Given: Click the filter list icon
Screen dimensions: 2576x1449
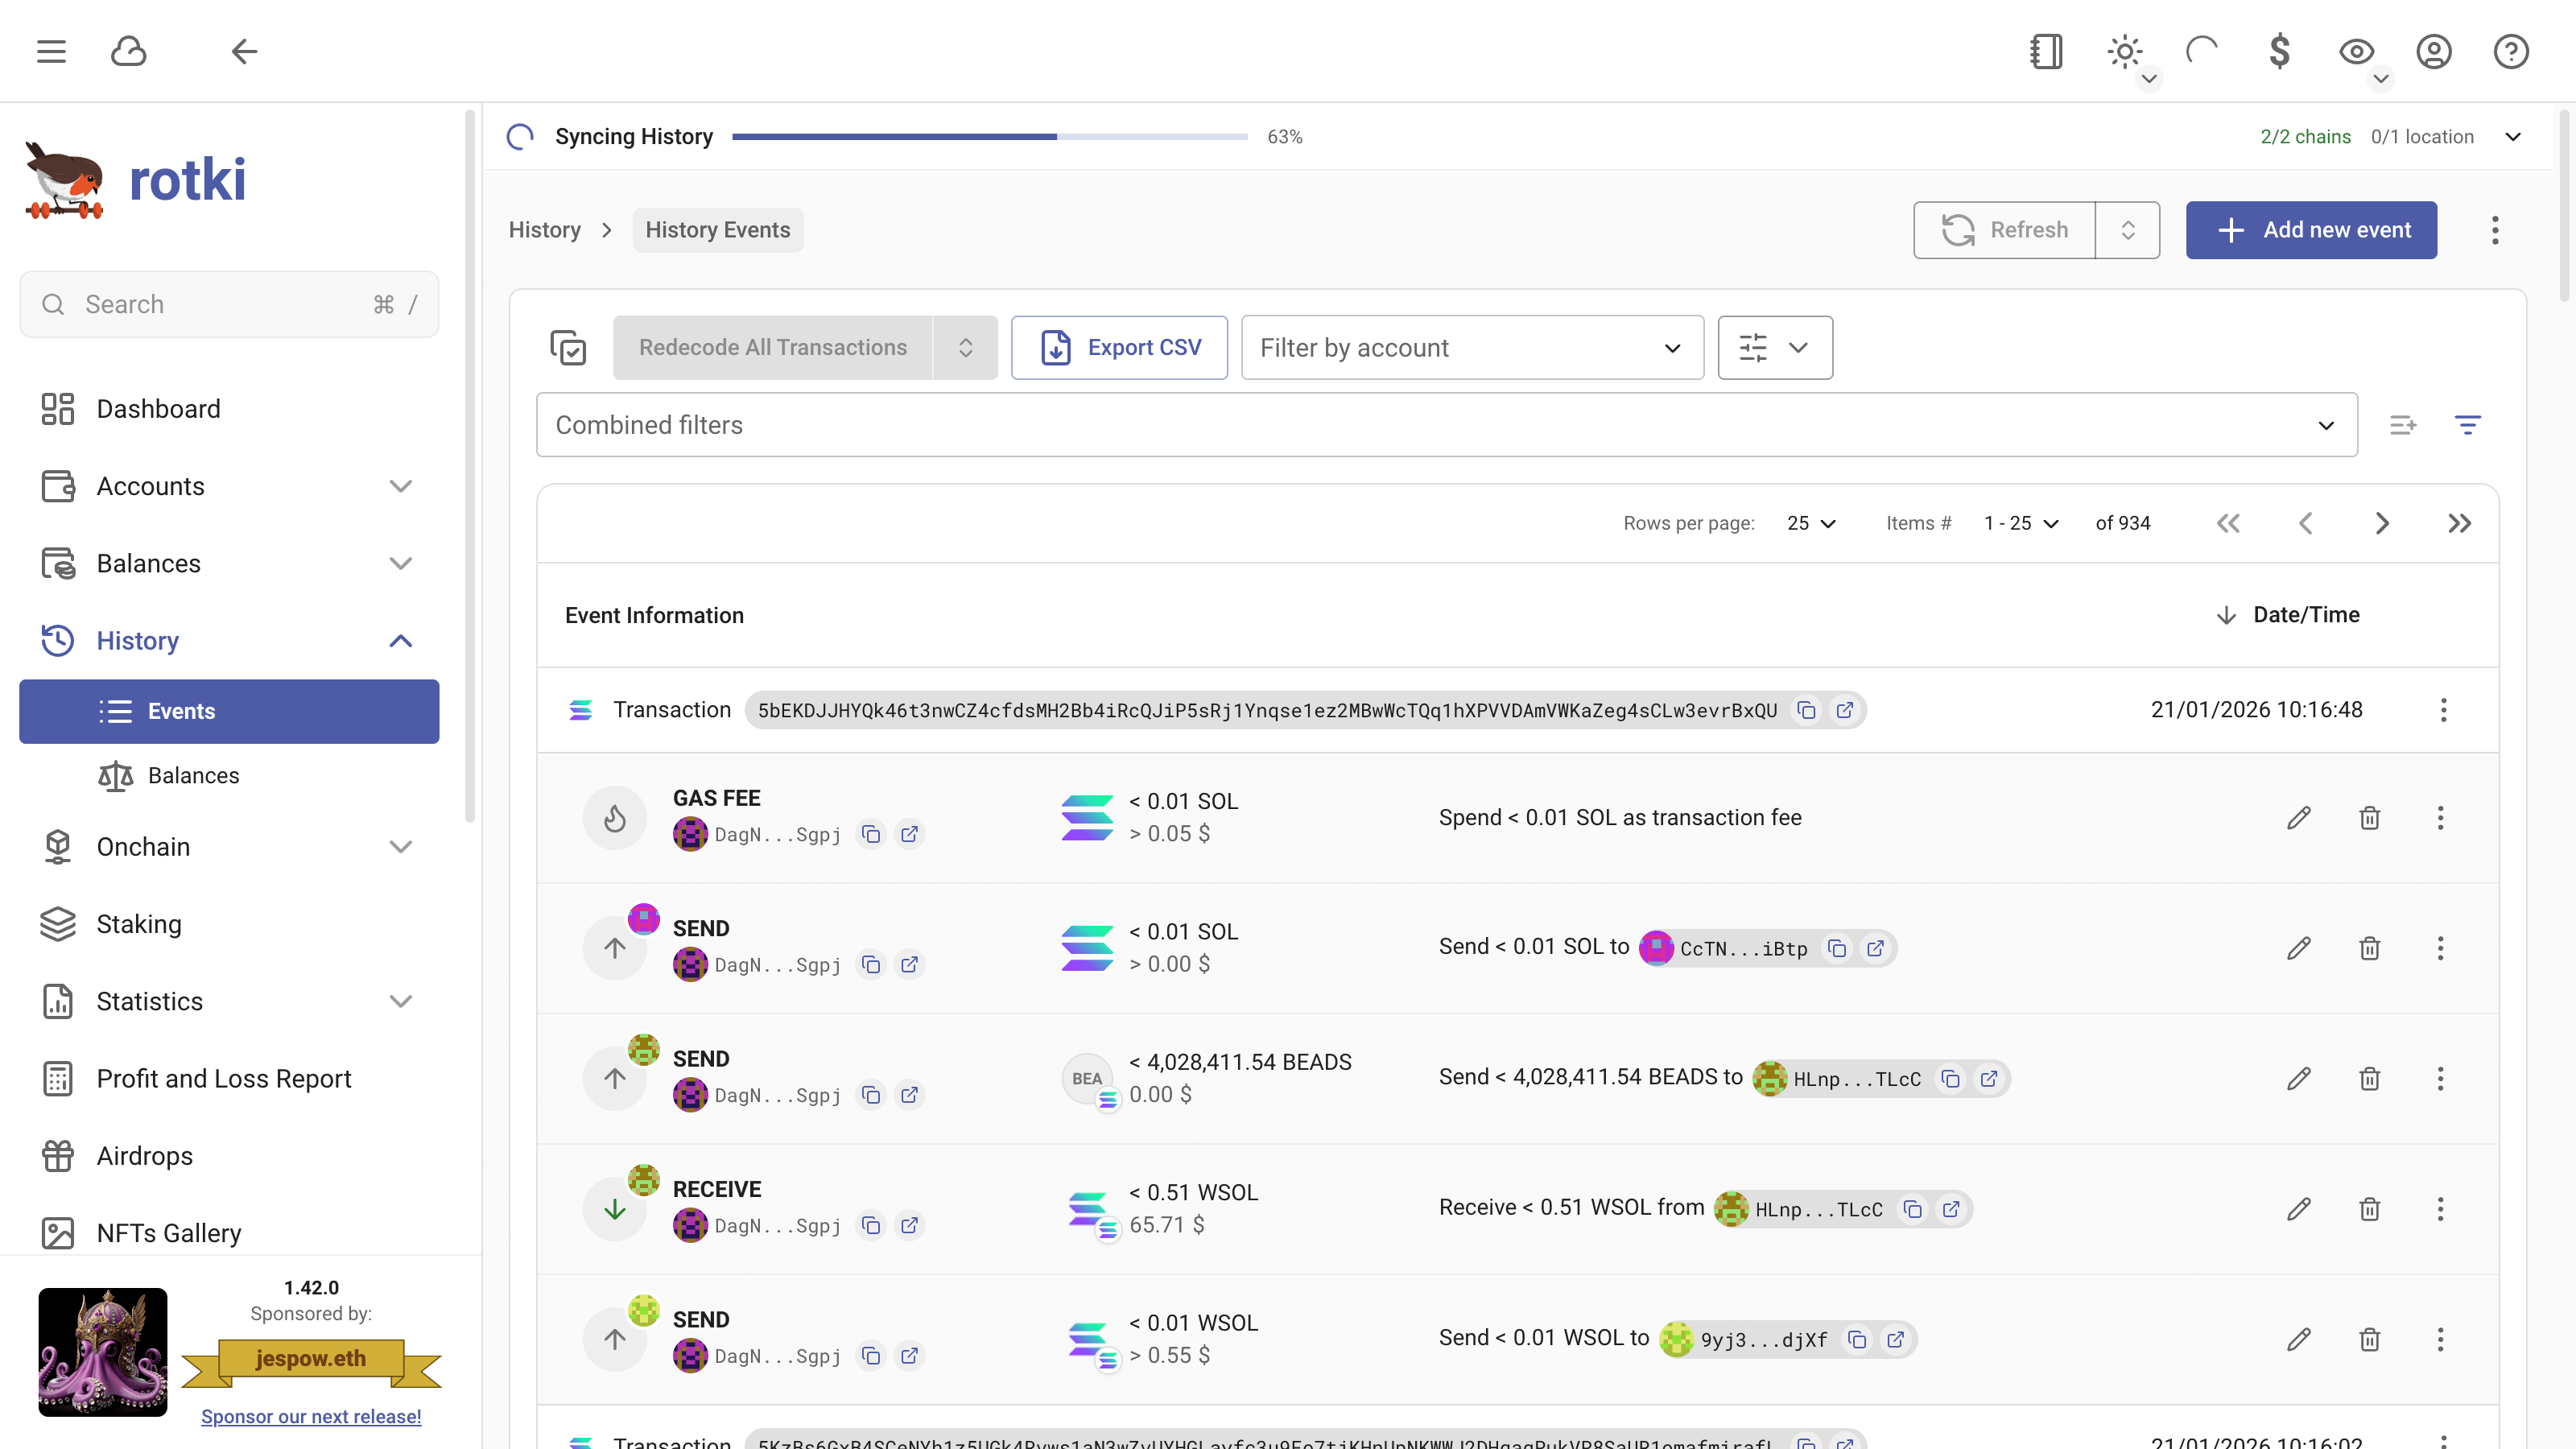Looking at the screenshot, I should coord(2468,425).
